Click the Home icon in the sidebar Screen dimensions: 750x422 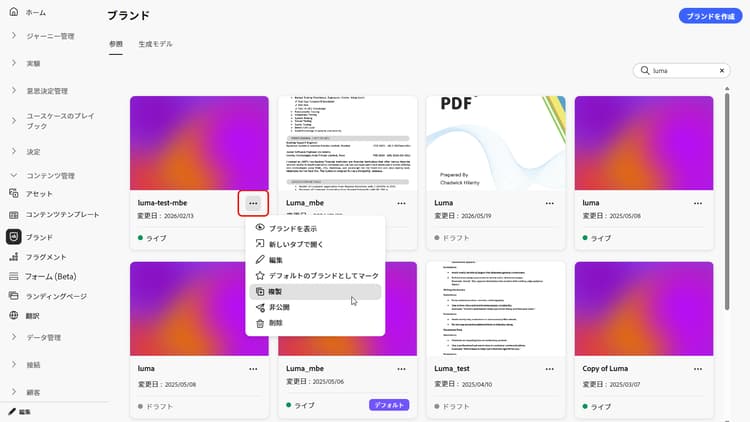pyautogui.click(x=14, y=12)
